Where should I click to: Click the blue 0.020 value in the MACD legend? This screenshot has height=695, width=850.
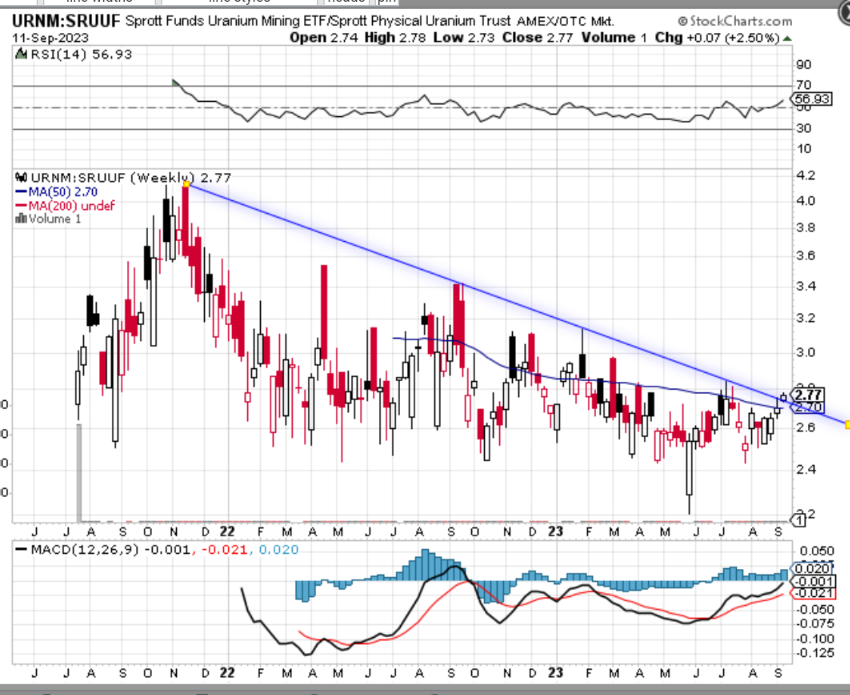[x=279, y=550]
